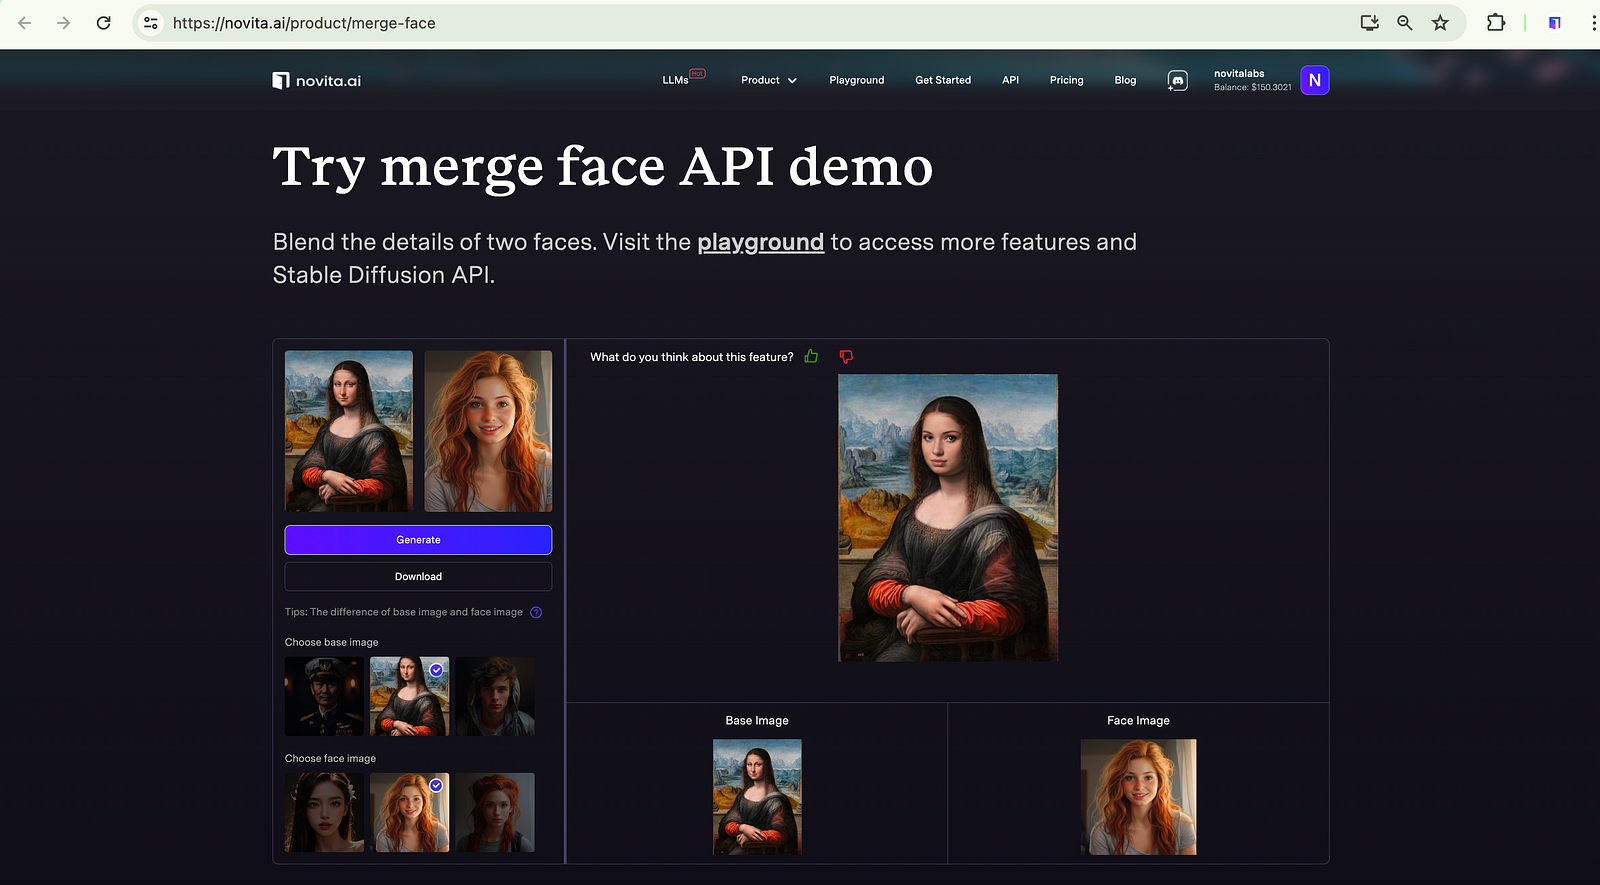This screenshot has height=885, width=1600.
Task: View site information icon in address bar
Action: pyautogui.click(x=151, y=23)
